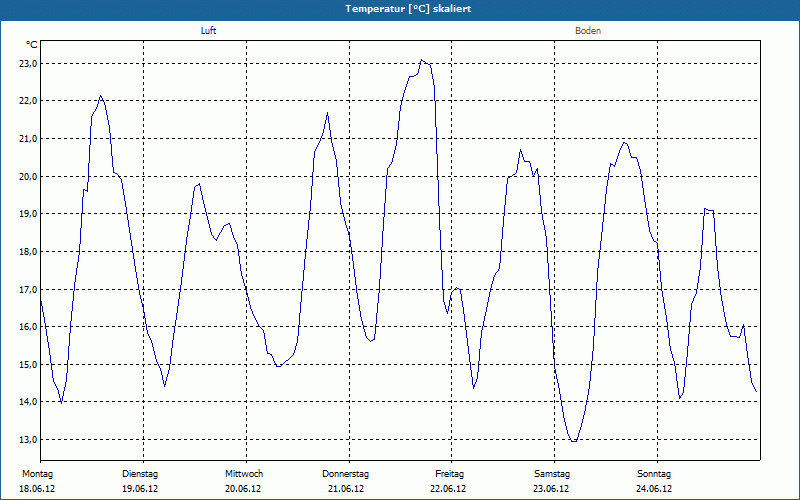
Task: Click the date 22.06.12
Action: 448,489
